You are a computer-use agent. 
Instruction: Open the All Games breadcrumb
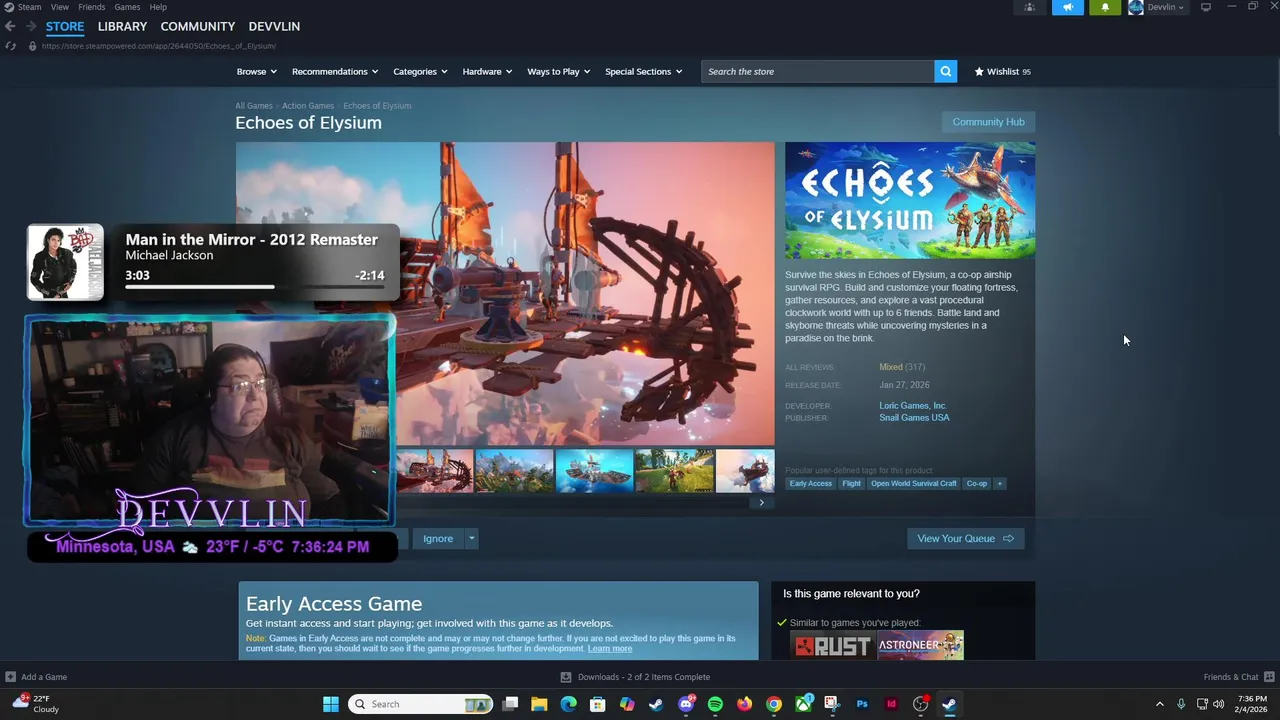pyautogui.click(x=254, y=106)
